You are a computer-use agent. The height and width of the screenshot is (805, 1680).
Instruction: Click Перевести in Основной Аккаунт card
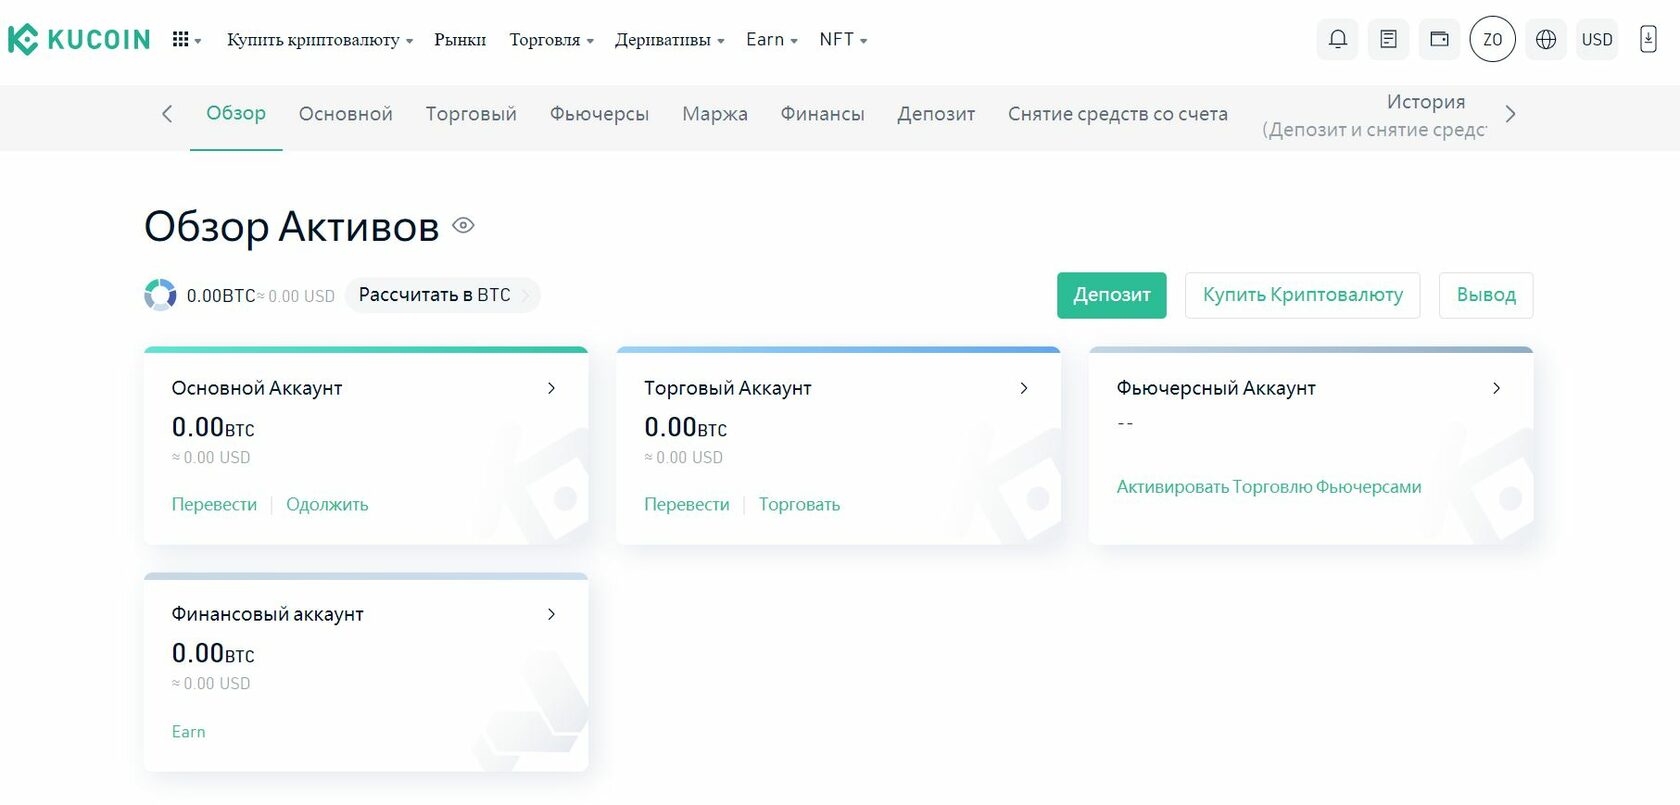tap(214, 504)
